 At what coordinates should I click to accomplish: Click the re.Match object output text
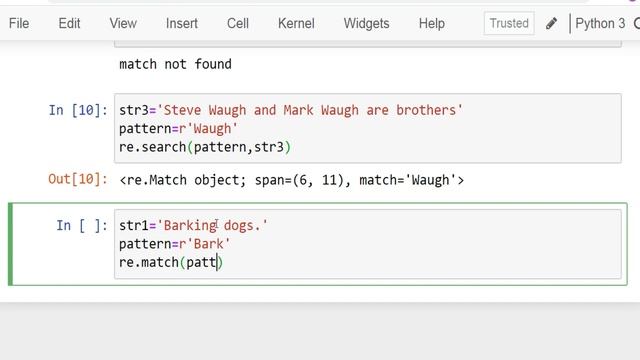point(291,180)
